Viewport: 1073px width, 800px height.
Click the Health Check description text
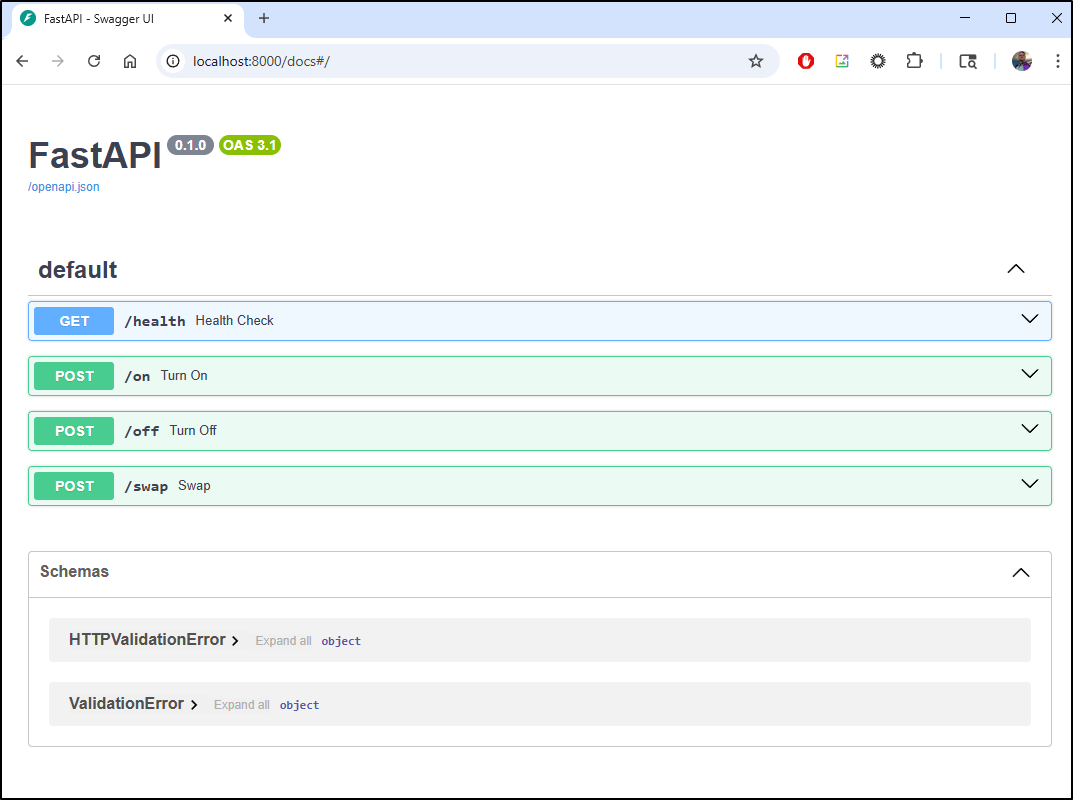(234, 320)
